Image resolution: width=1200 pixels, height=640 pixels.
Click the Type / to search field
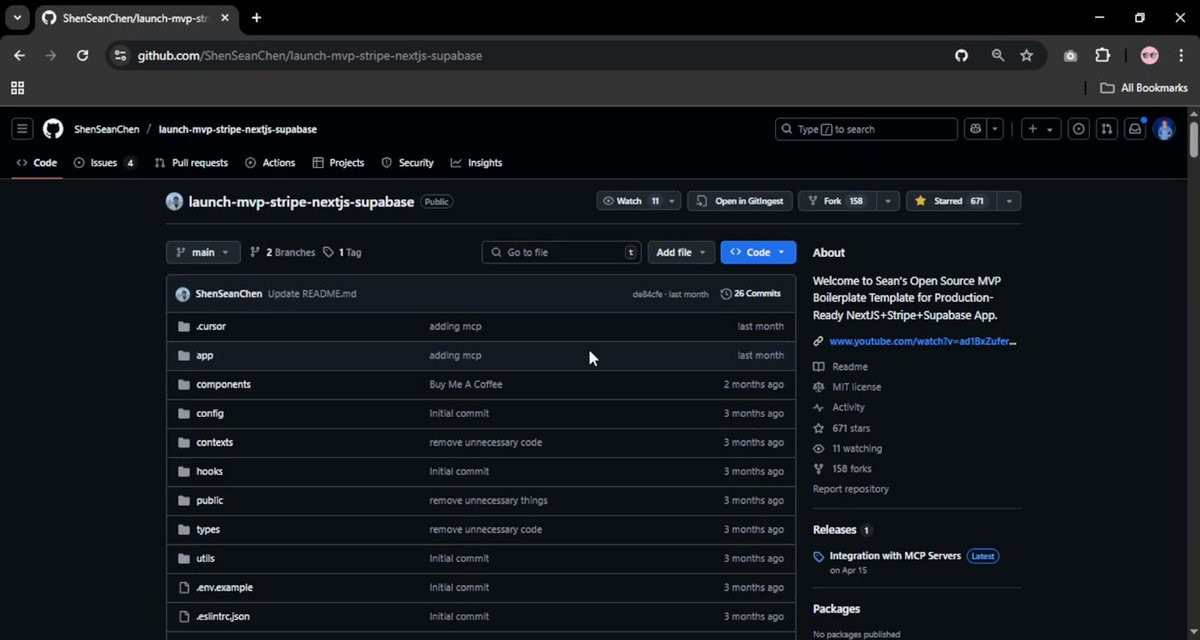click(866, 129)
